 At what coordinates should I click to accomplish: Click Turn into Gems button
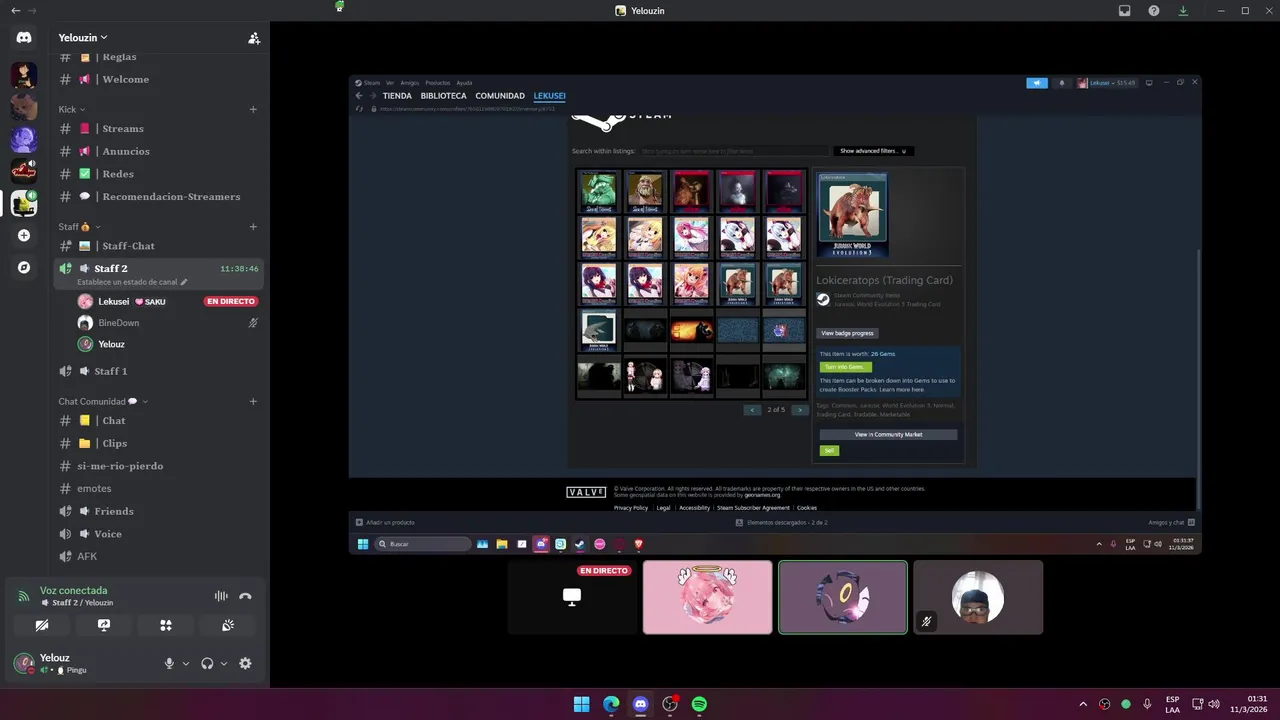[845, 367]
